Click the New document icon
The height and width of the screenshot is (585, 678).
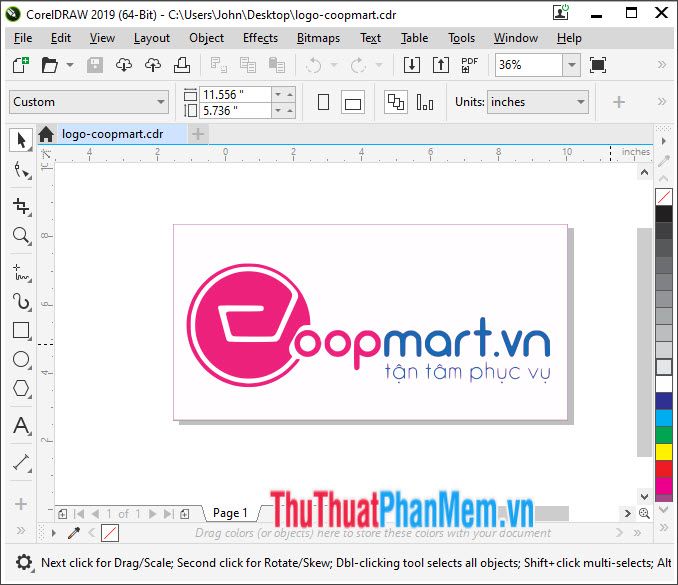pyautogui.click(x=20, y=65)
